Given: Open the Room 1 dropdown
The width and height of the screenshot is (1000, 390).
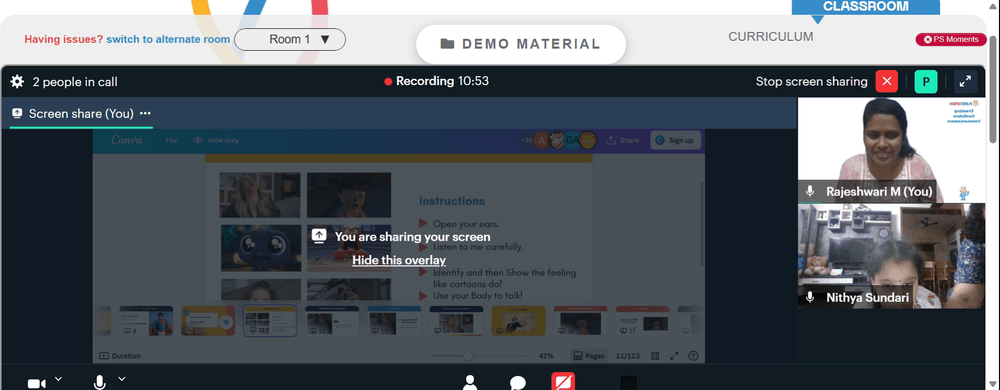Looking at the screenshot, I should [290, 40].
